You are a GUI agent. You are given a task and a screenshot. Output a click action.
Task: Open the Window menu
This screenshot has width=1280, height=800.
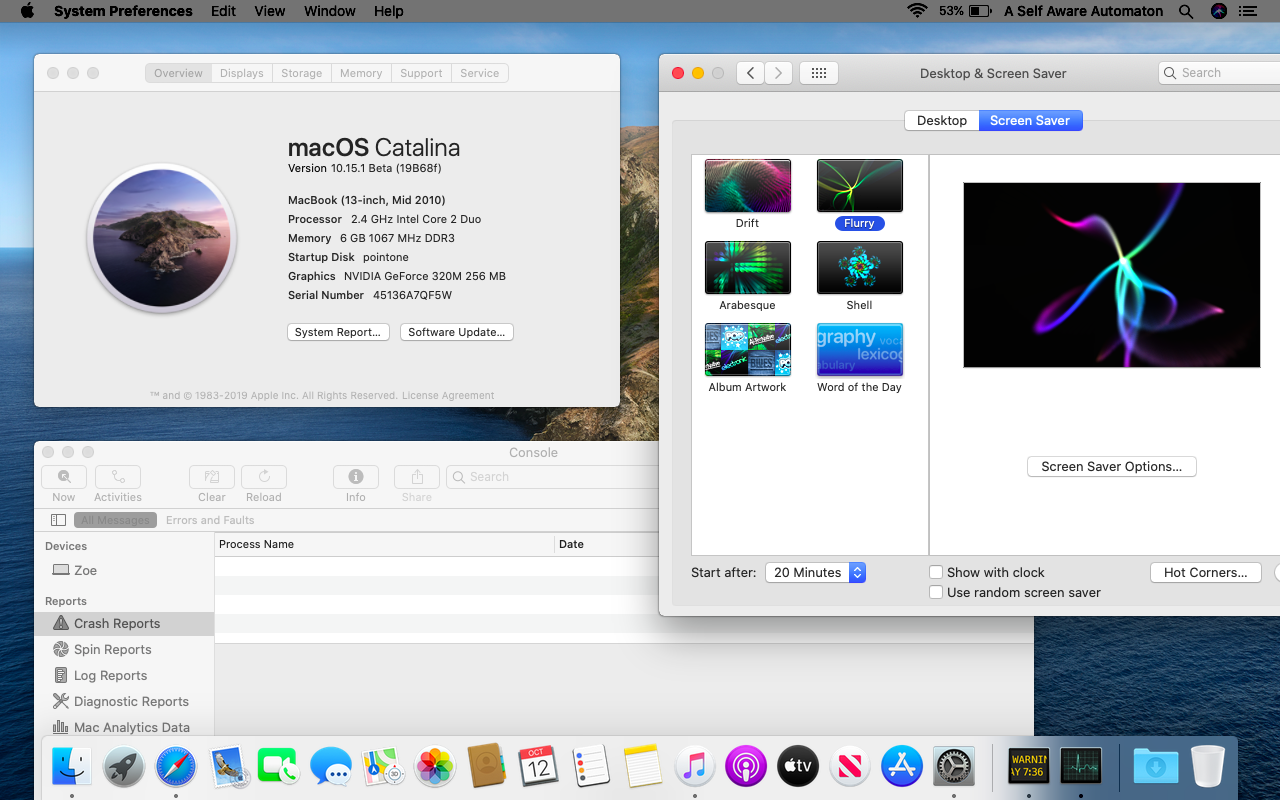[329, 11]
